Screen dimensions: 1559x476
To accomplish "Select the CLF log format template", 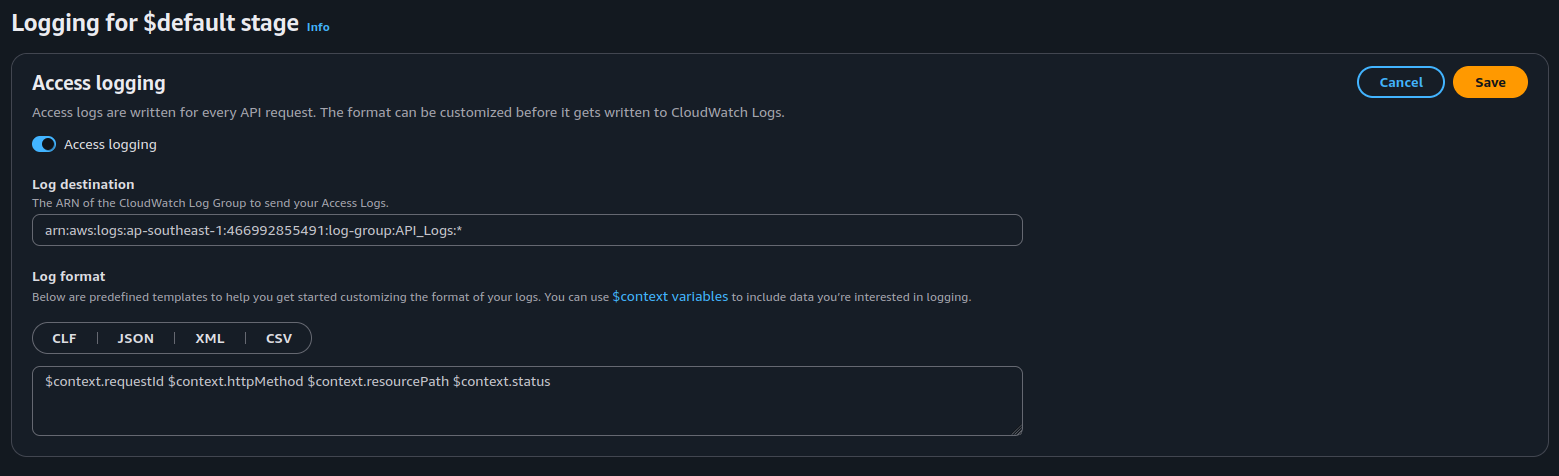I will [65, 338].
